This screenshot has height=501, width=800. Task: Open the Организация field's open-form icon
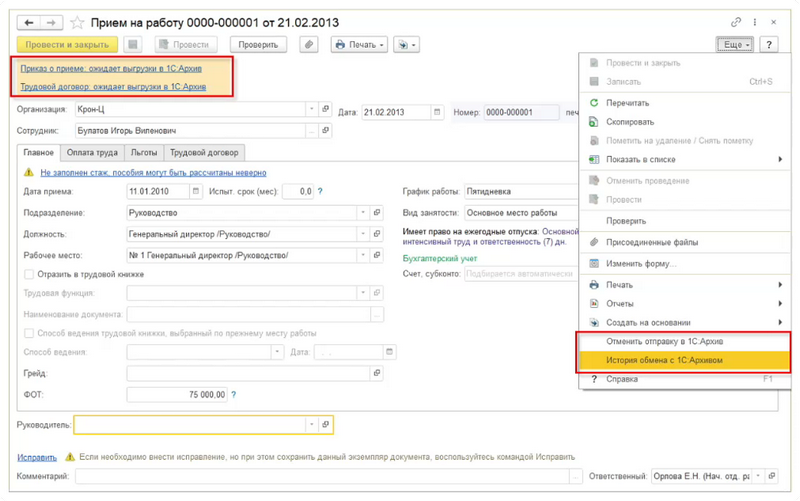[x=326, y=110]
